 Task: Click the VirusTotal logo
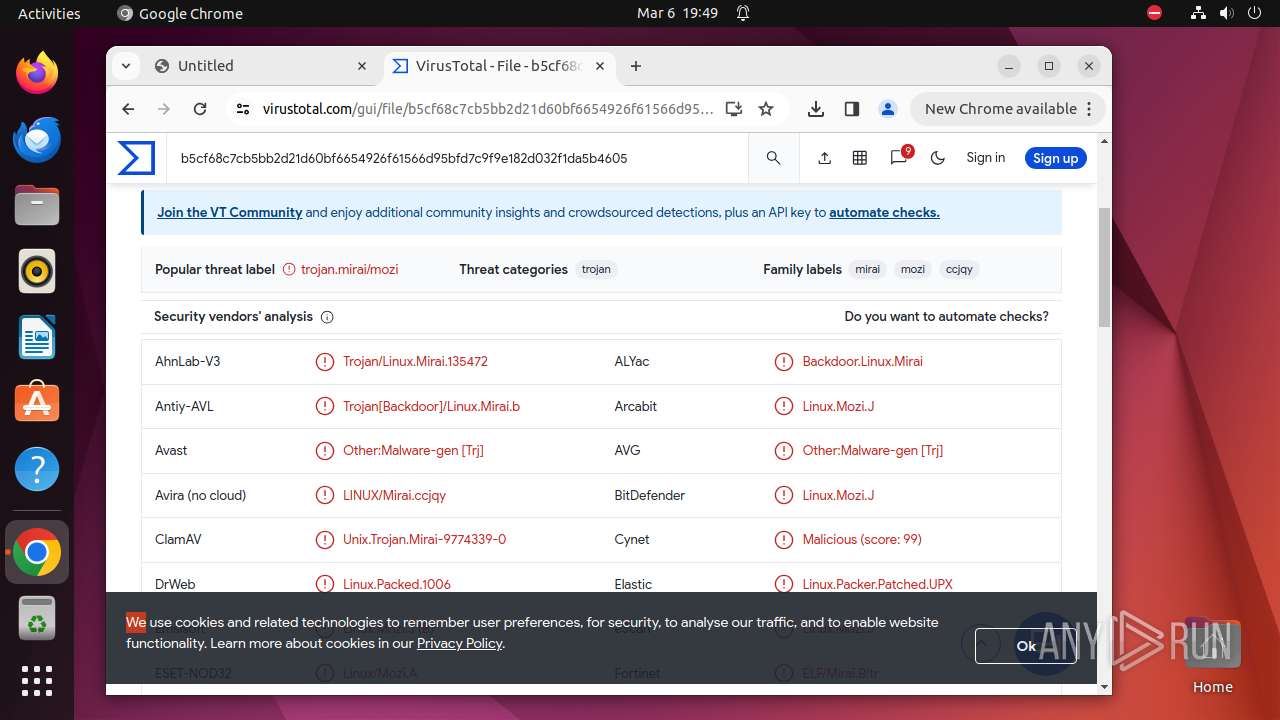(x=136, y=158)
